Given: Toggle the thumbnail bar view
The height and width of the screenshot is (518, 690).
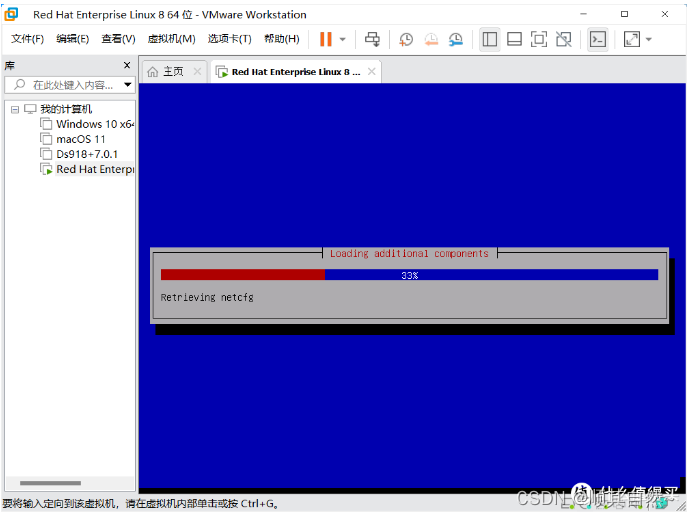Looking at the screenshot, I should (514, 39).
